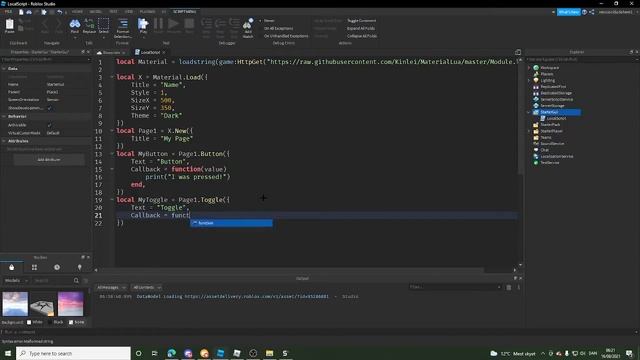
Task: Select Chat in the Explorer
Action: pyautogui.click(x=544, y=150)
